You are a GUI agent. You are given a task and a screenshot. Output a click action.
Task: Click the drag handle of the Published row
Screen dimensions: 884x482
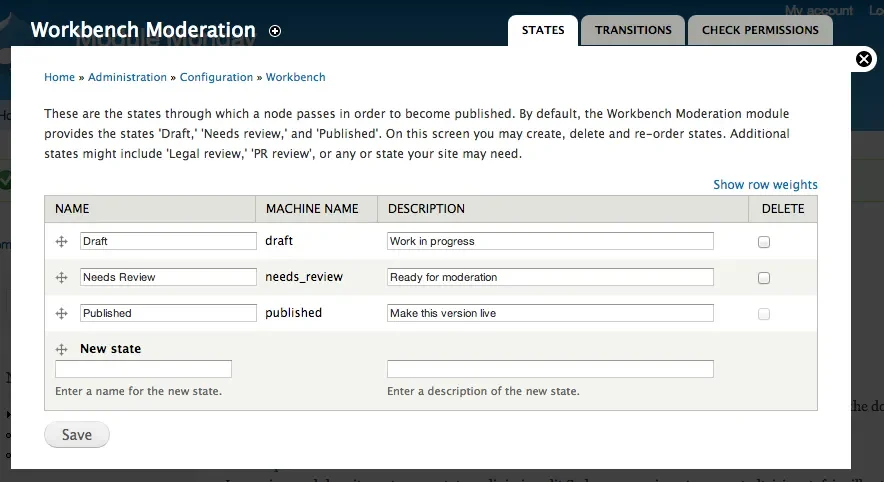click(x=61, y=313)
